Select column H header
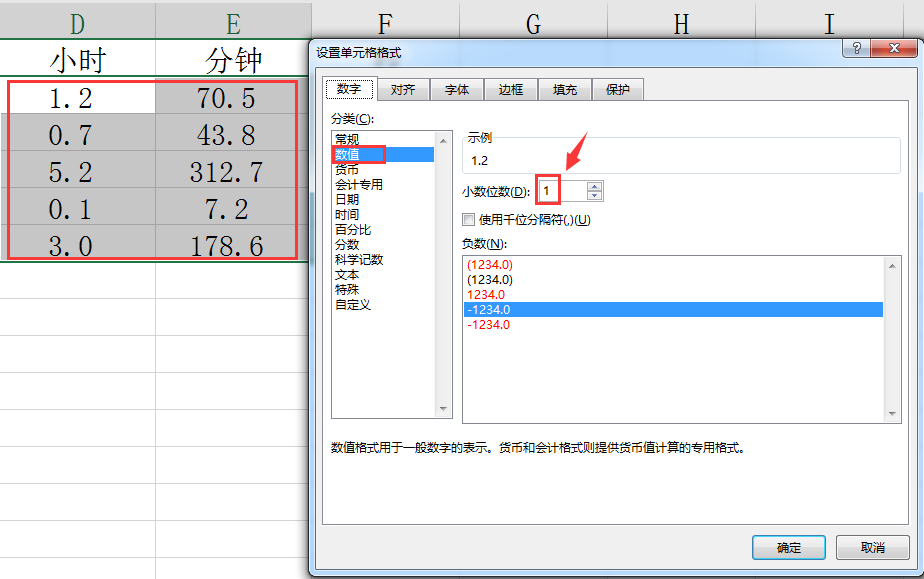Viewport: 924px width, 579px height. tap(681, 22)
